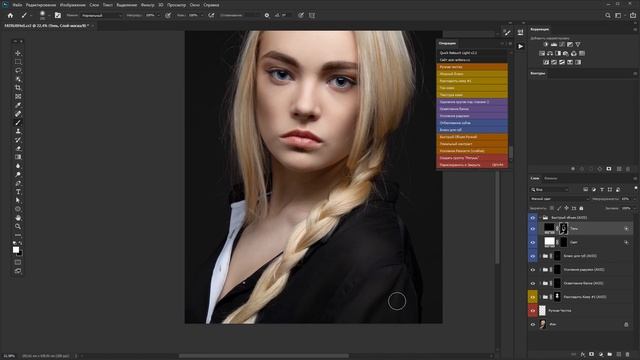Expand the Разгладить кожу #1 layer group
This screenshot has width=640, height=360.
540,297
